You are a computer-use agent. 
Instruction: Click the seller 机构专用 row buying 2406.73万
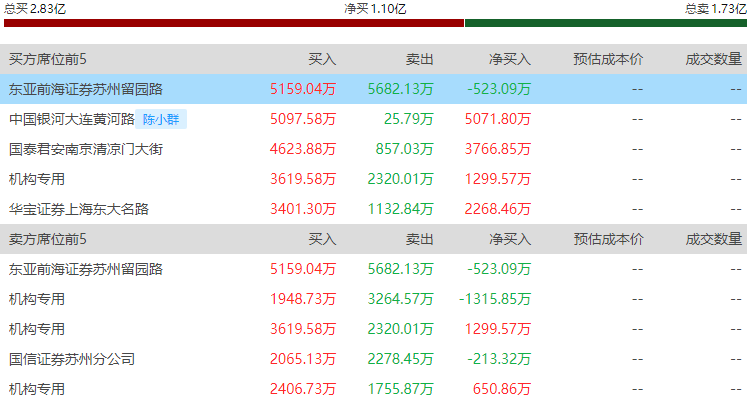coord(374,389)
